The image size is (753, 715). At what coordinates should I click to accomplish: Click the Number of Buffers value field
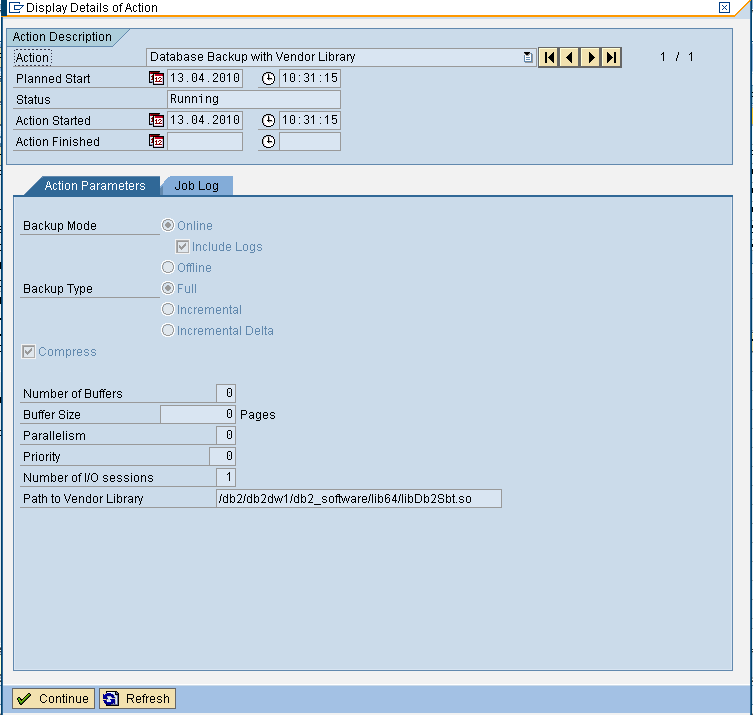click(x=226, y=393)
